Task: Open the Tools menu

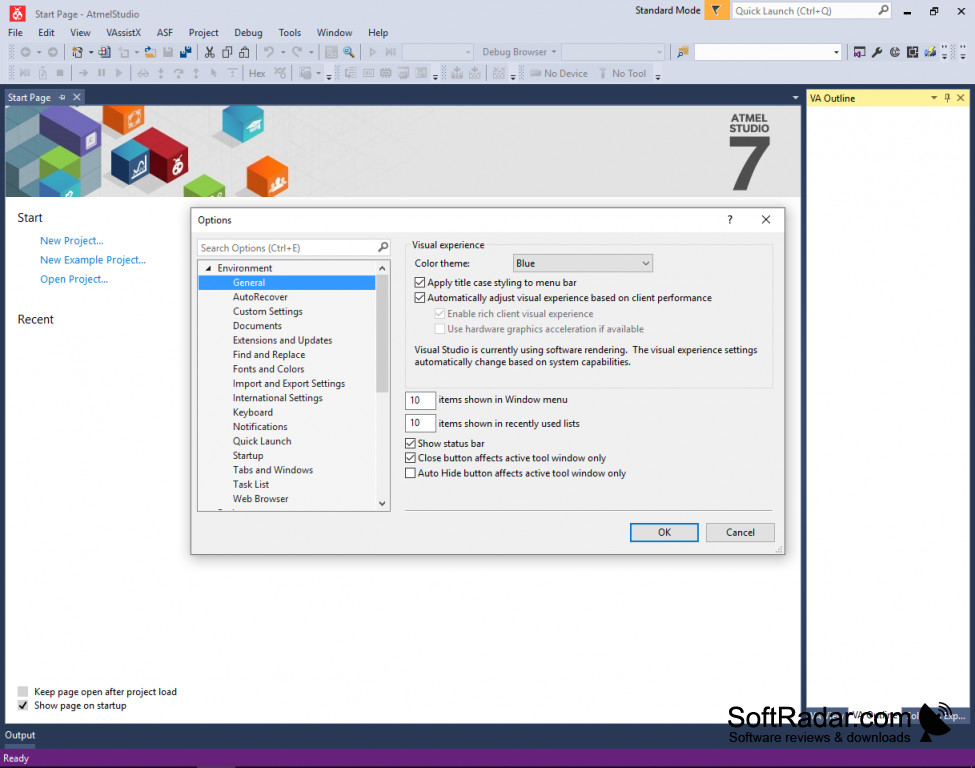Action: (x=289, y=32)
